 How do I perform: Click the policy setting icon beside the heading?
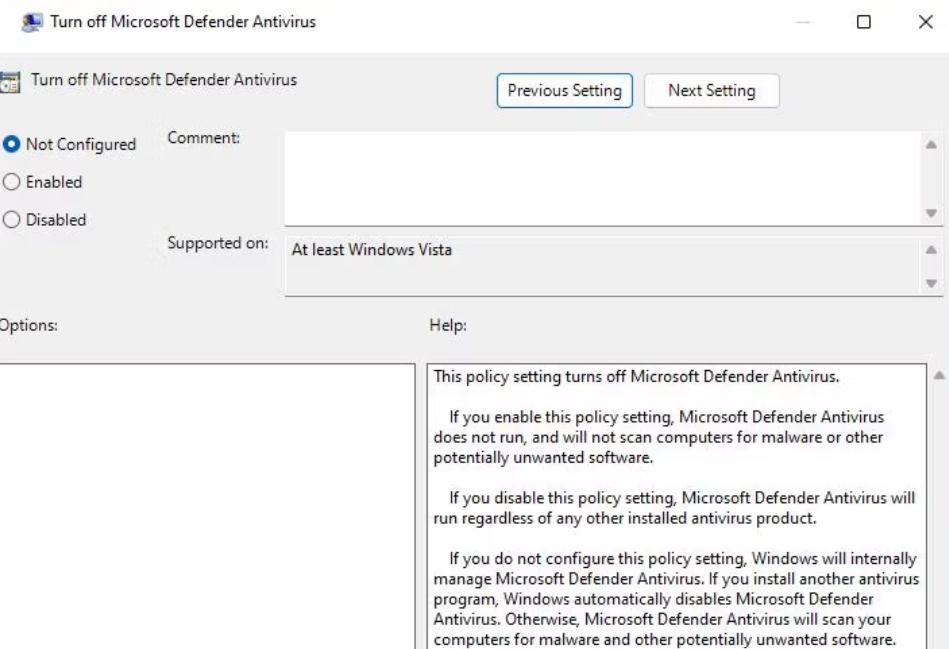point(10,82)
